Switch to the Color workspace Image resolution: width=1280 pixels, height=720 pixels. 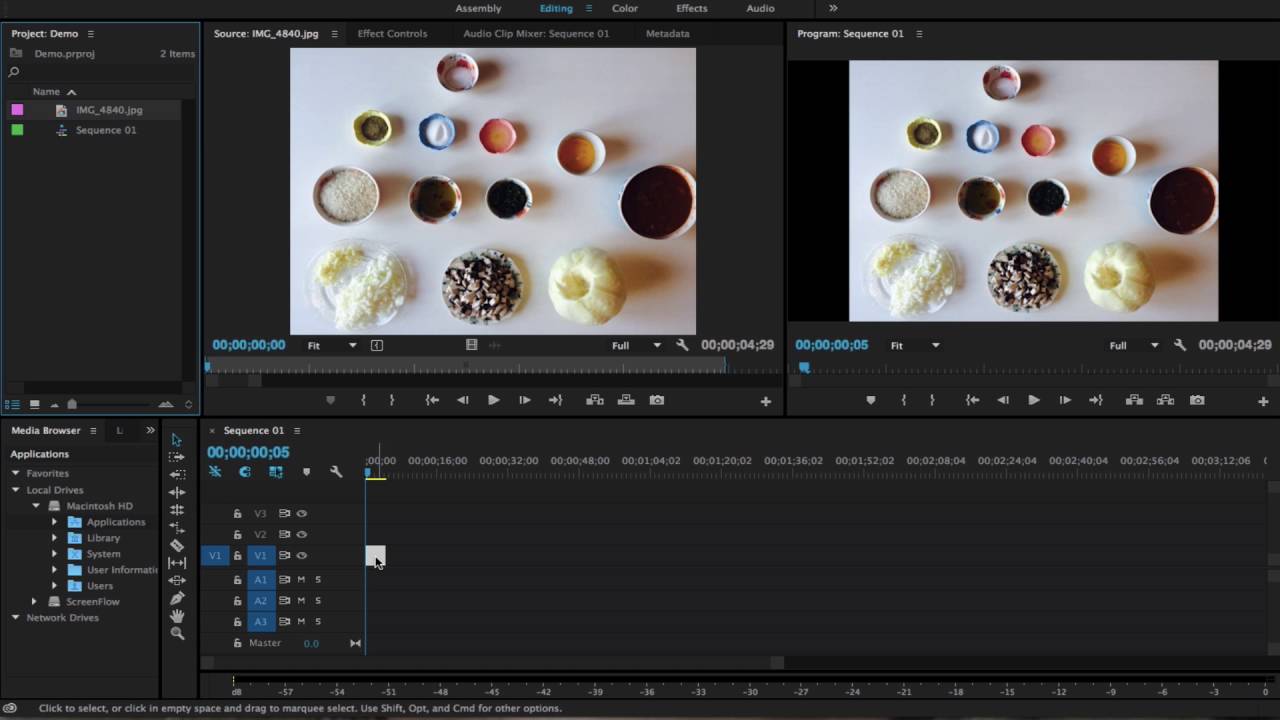(625, 8)
